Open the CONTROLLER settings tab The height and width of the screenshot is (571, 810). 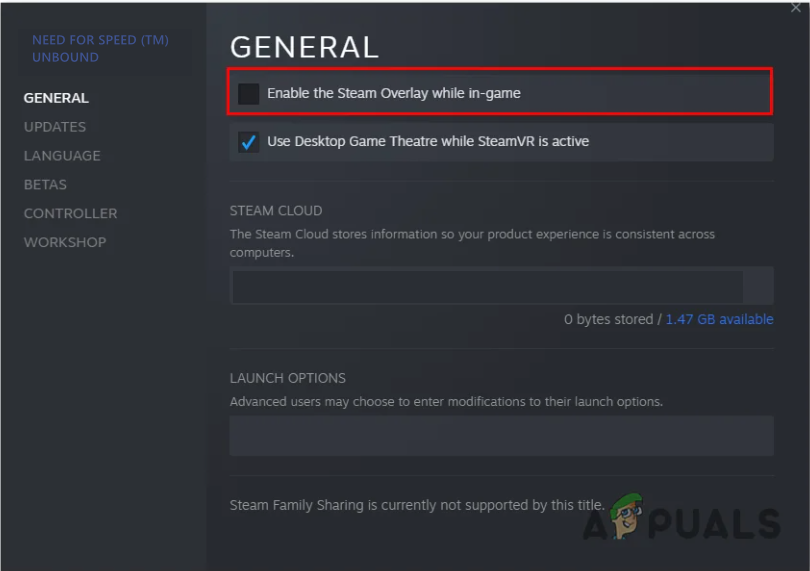(70, 213)
